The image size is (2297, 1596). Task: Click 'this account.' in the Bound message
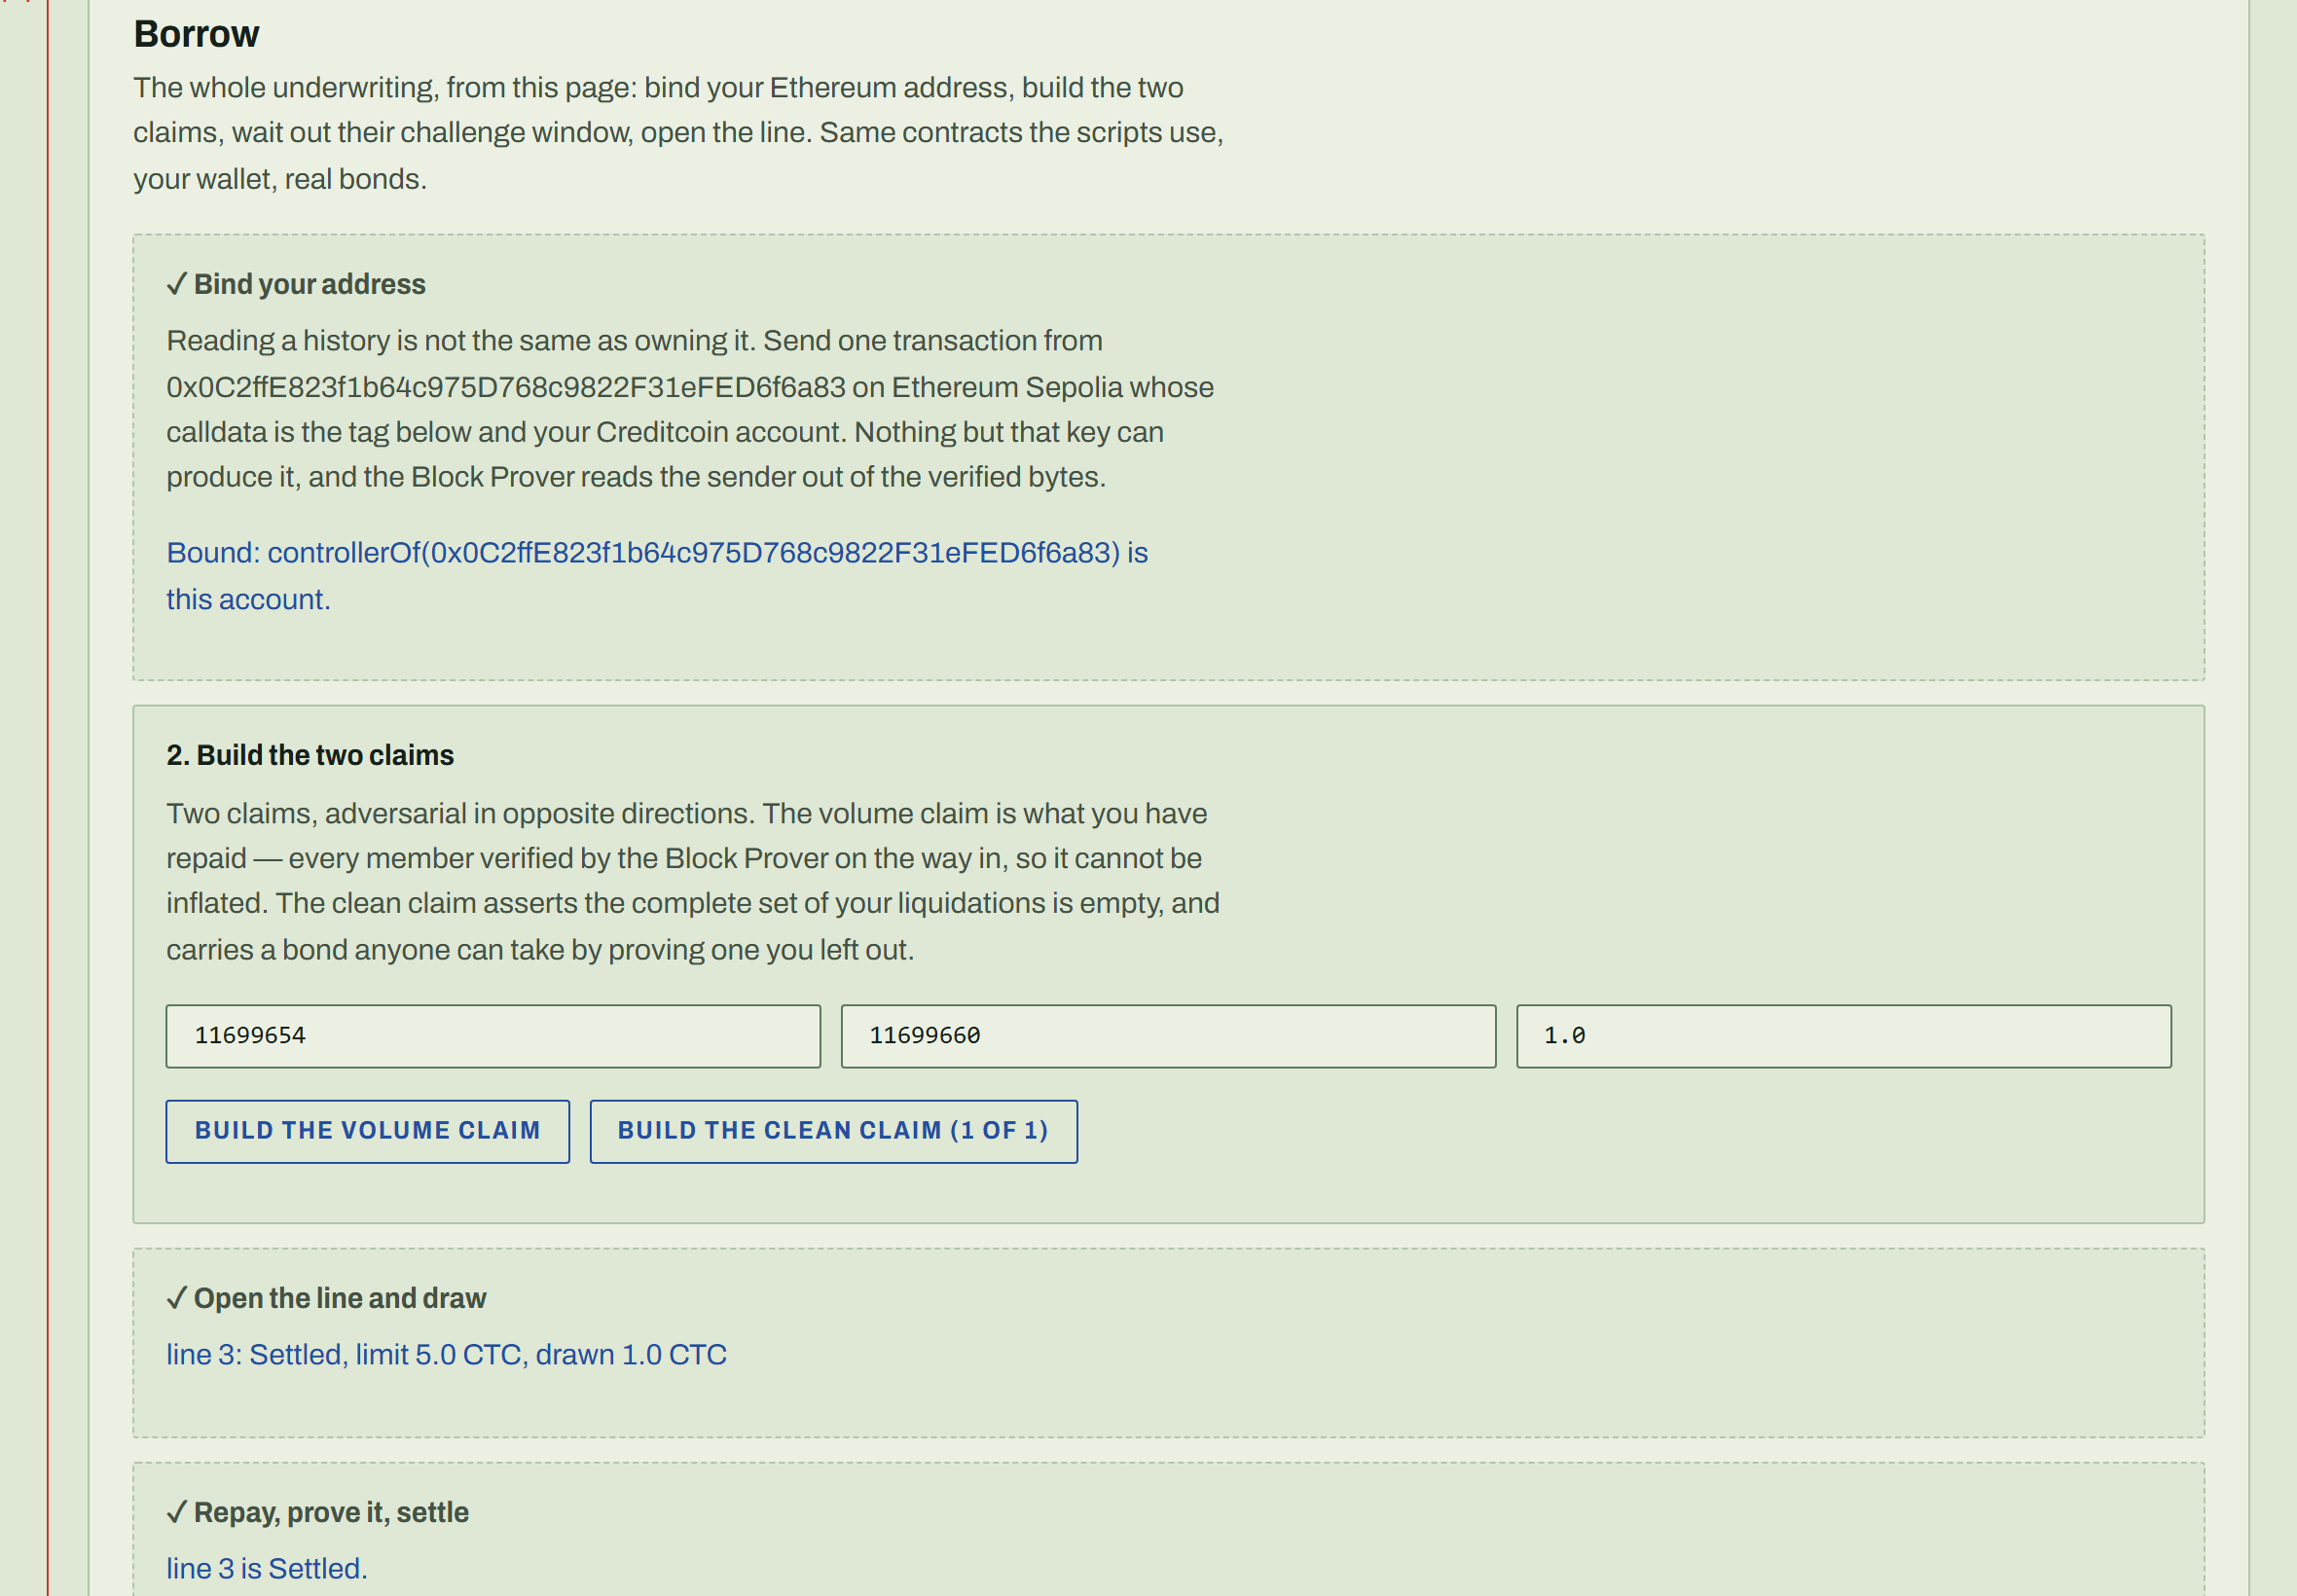click(x=248, y=600)
